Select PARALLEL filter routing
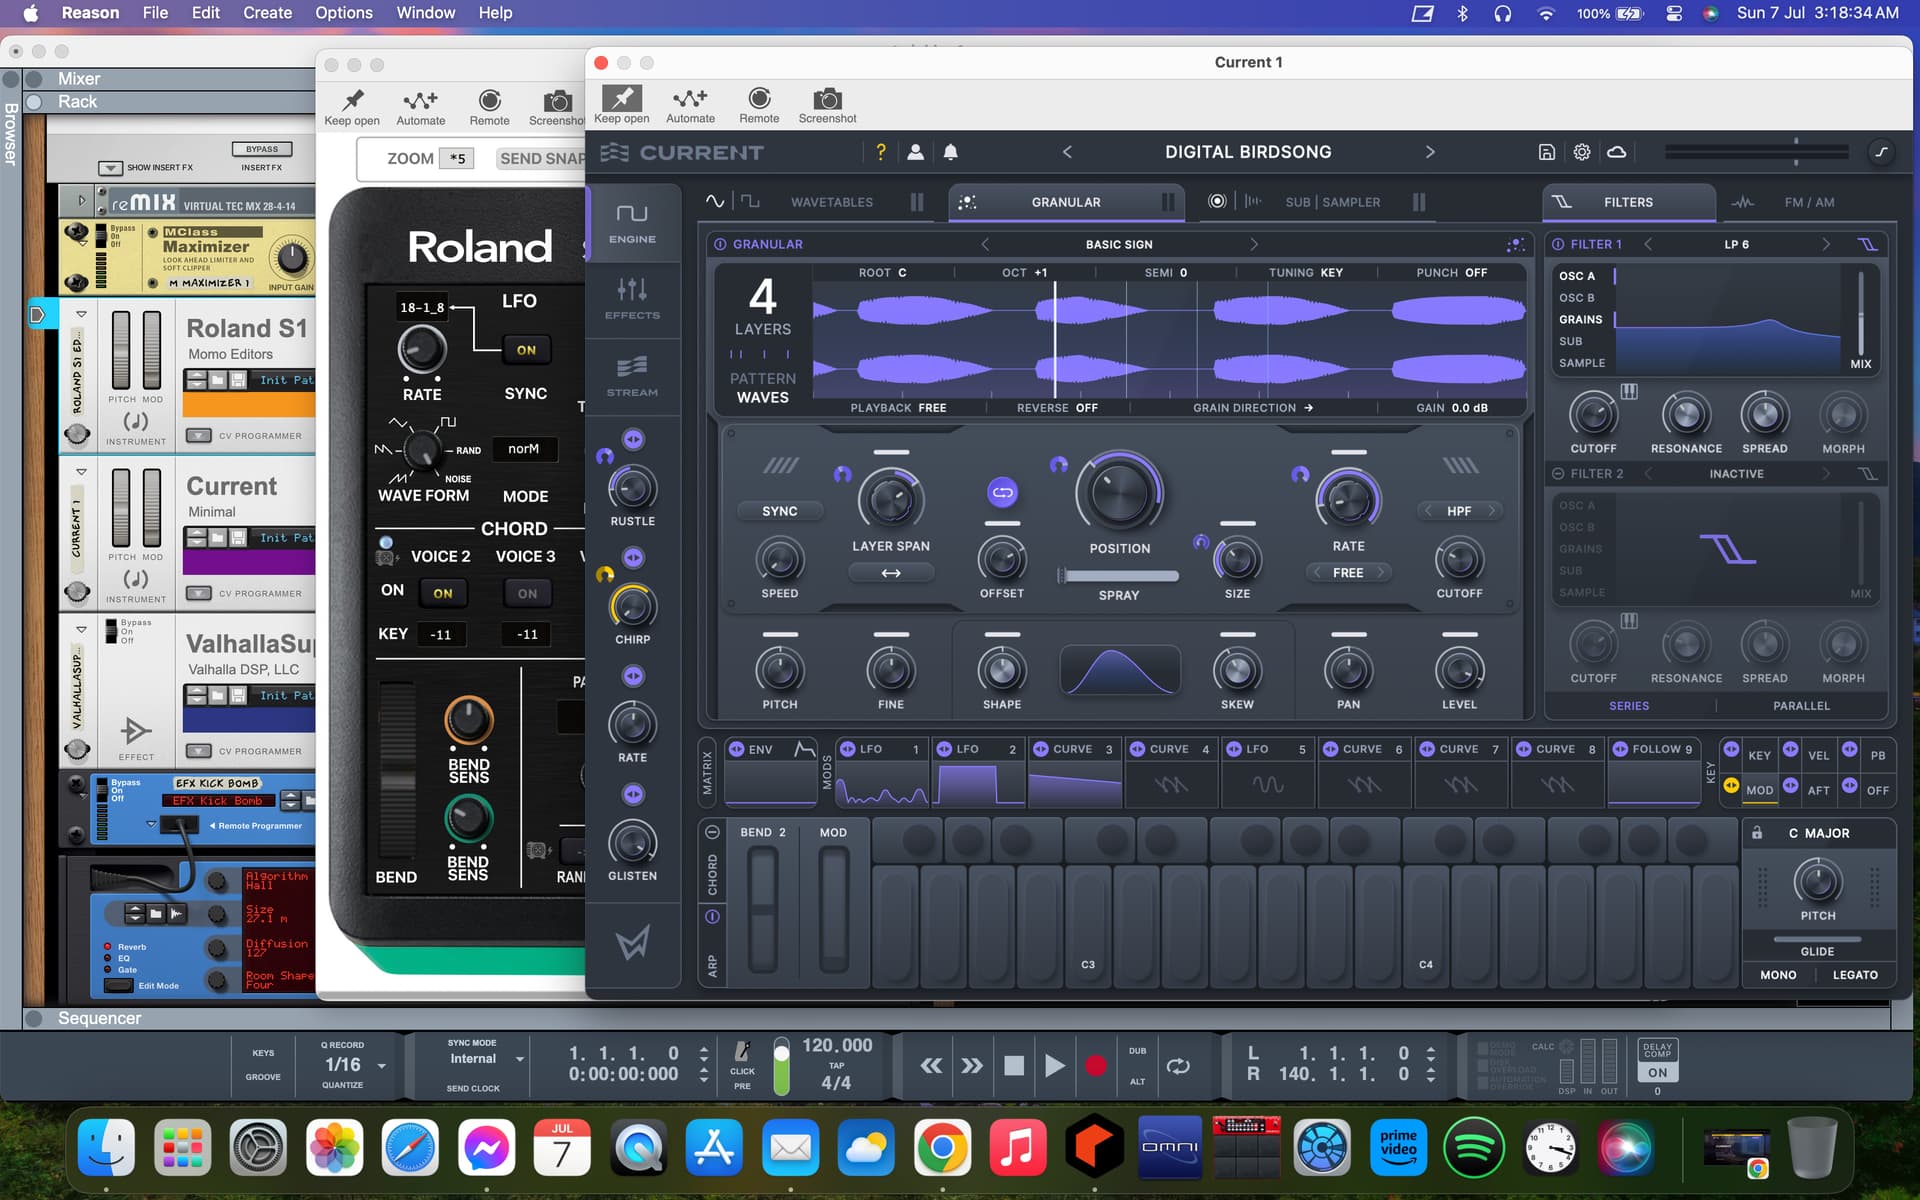This screenshot has width=1920, height=1200. pos(1801,706)
